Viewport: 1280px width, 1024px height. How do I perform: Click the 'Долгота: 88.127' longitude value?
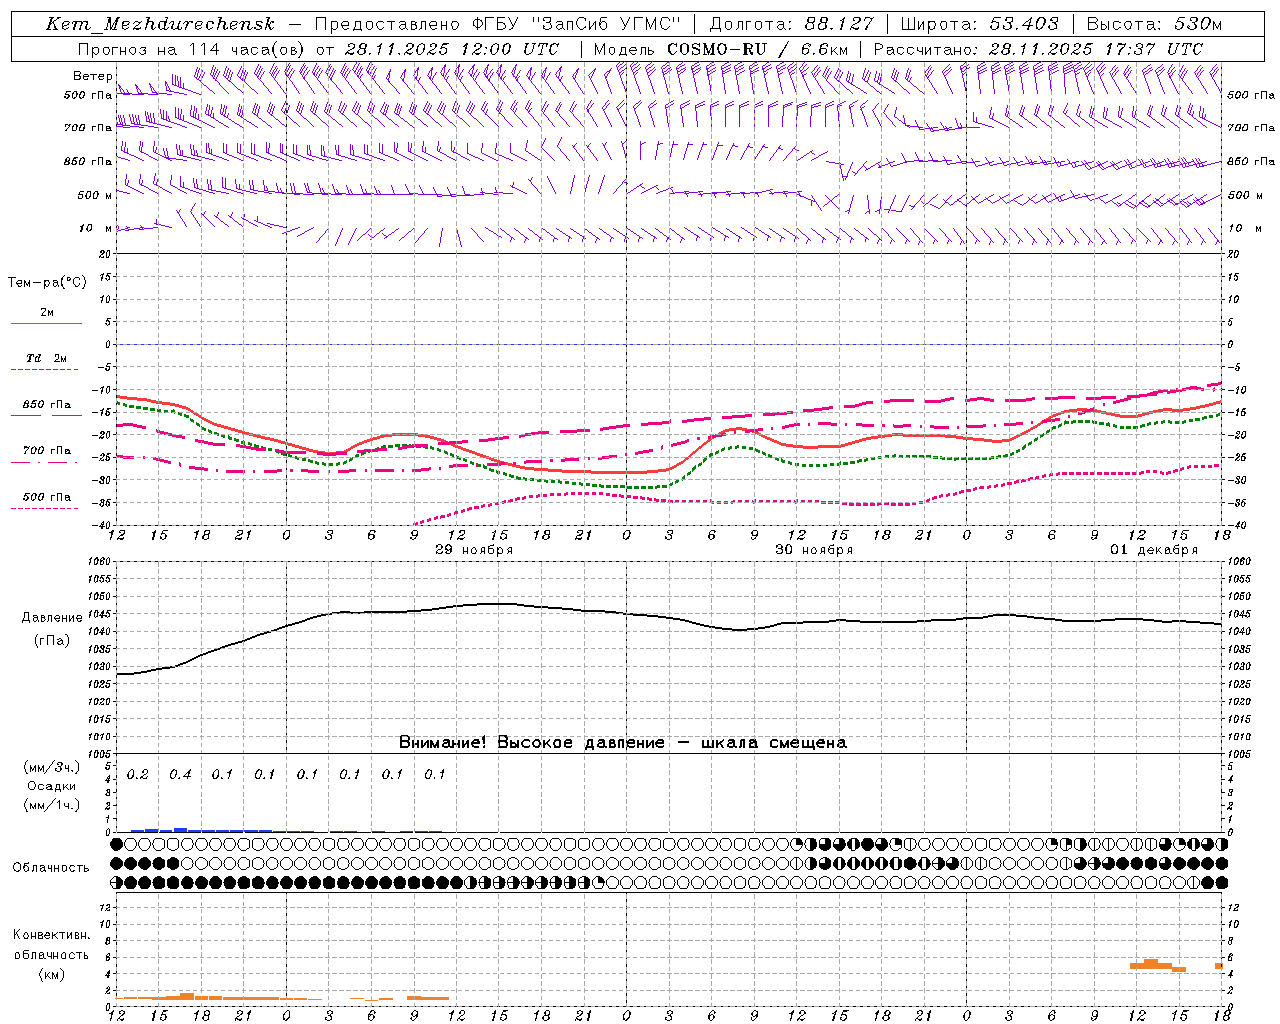[x=791, y=24]
